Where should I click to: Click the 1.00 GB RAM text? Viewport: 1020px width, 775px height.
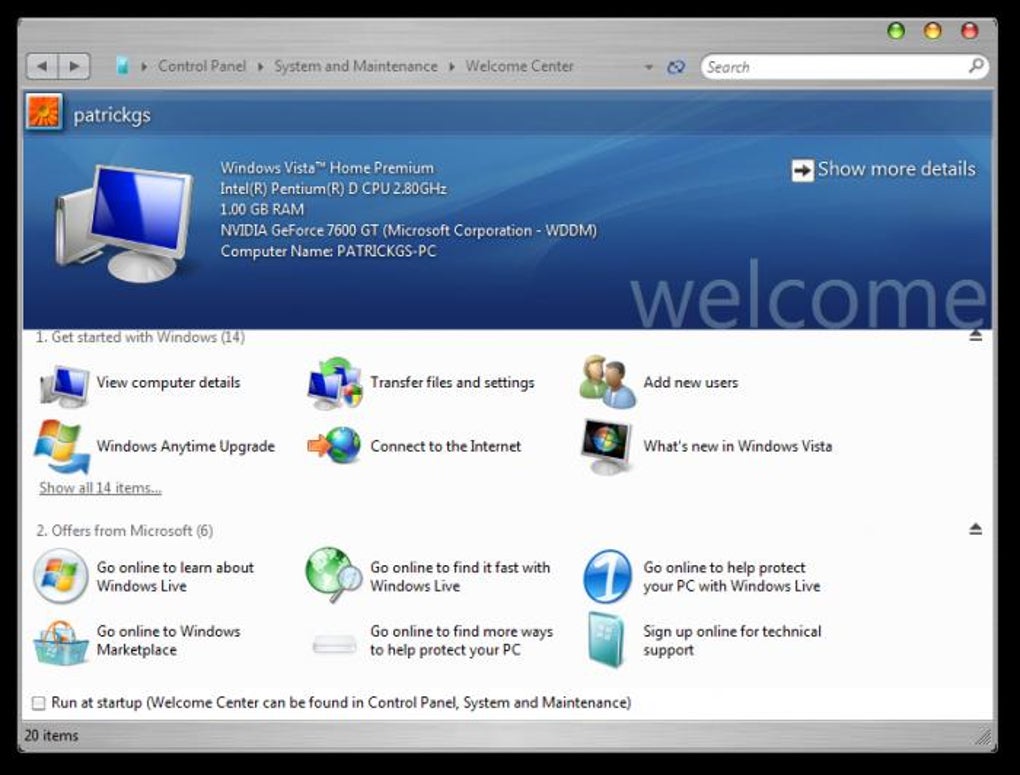pos(262,210)
